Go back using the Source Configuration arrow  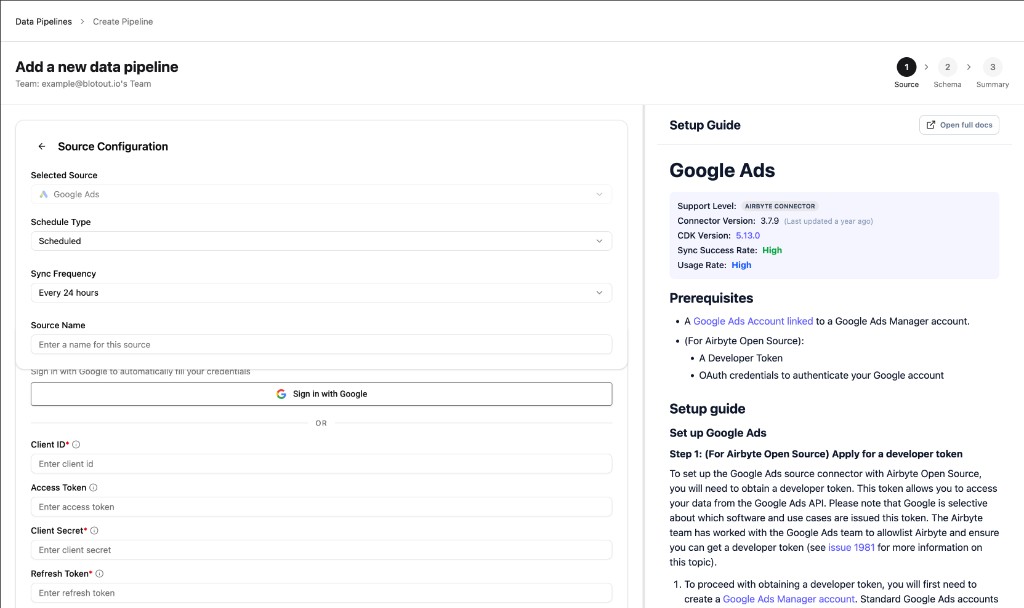(x=42, y=146)
